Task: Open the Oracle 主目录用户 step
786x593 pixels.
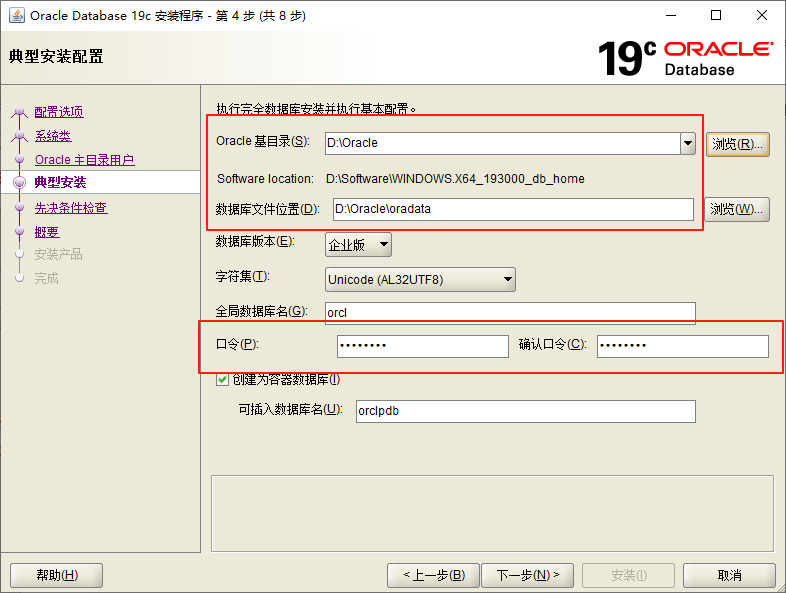Action: (x=84, y=160)
